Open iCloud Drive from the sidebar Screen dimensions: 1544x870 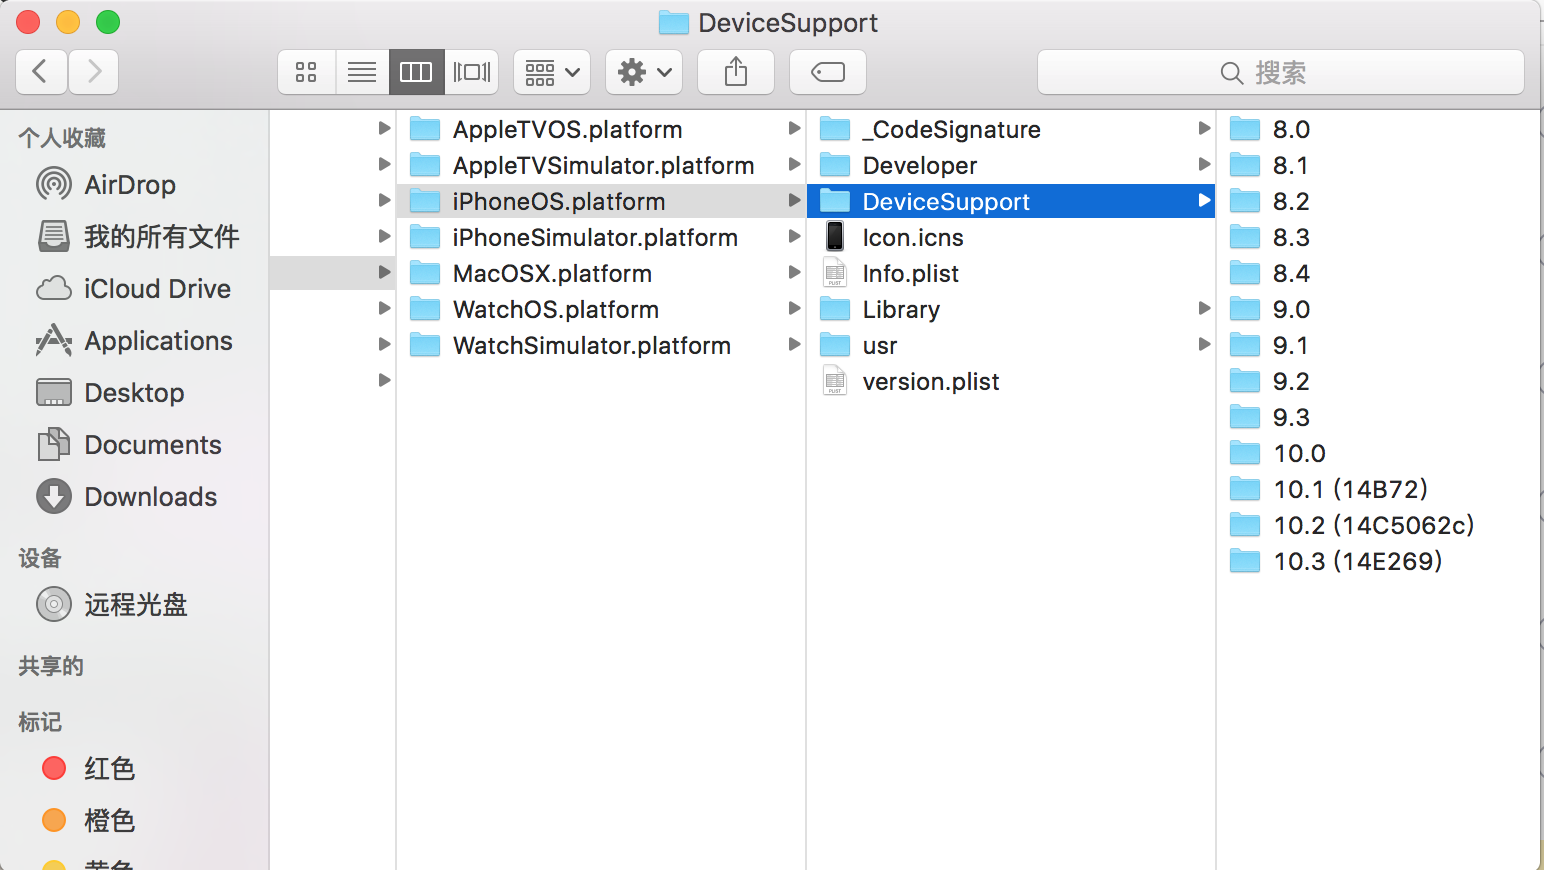[157, 288]
